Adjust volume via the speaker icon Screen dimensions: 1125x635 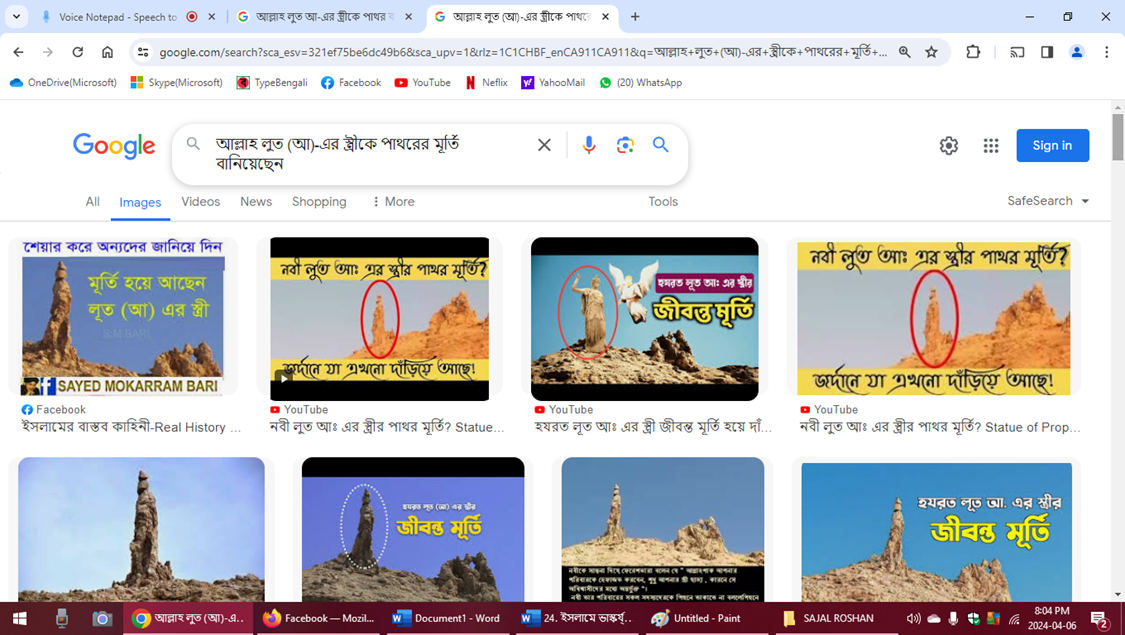click(913, 618)
